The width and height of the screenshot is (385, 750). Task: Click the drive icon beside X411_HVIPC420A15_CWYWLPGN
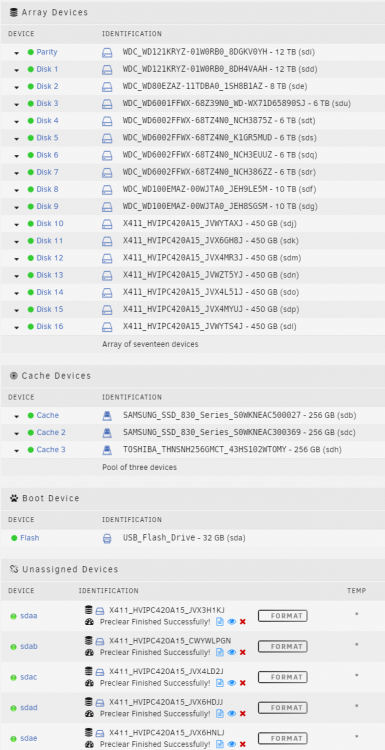click(99, 641)
